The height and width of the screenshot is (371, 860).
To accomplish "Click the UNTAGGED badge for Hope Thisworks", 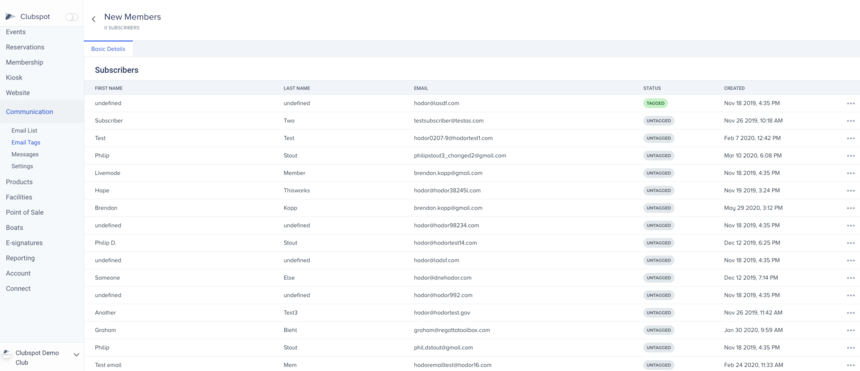I will pos(659,191).
